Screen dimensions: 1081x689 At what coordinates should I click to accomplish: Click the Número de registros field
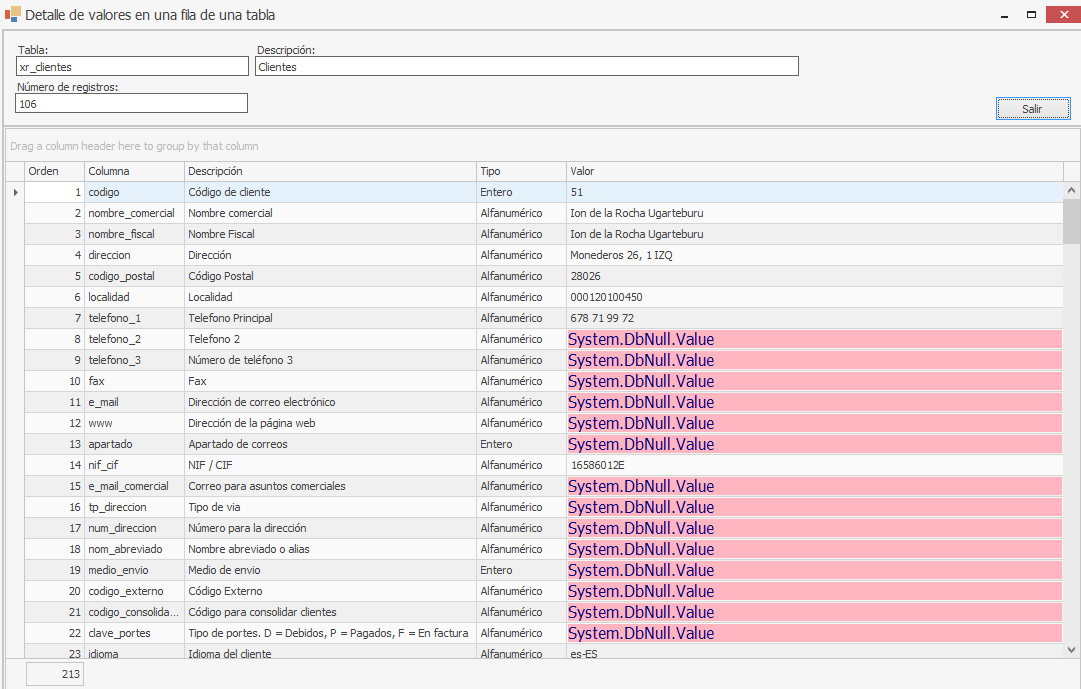(x=131, y=104)
